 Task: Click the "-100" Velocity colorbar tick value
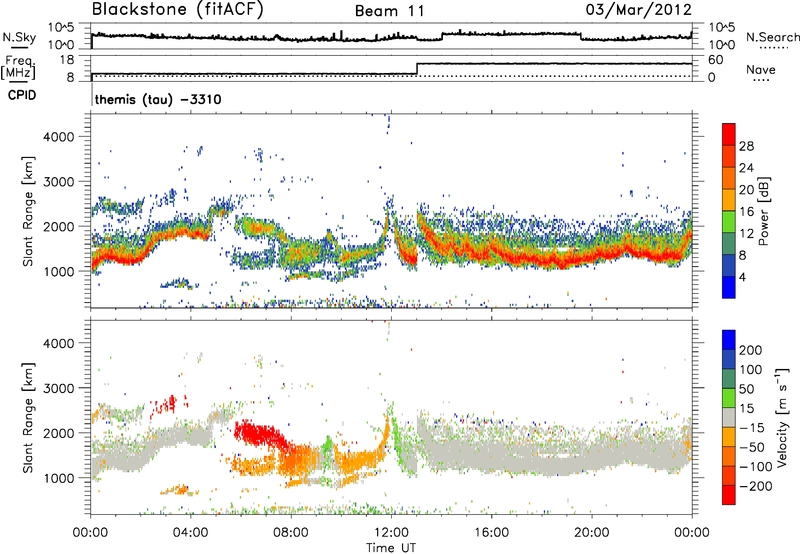point(756,467)
